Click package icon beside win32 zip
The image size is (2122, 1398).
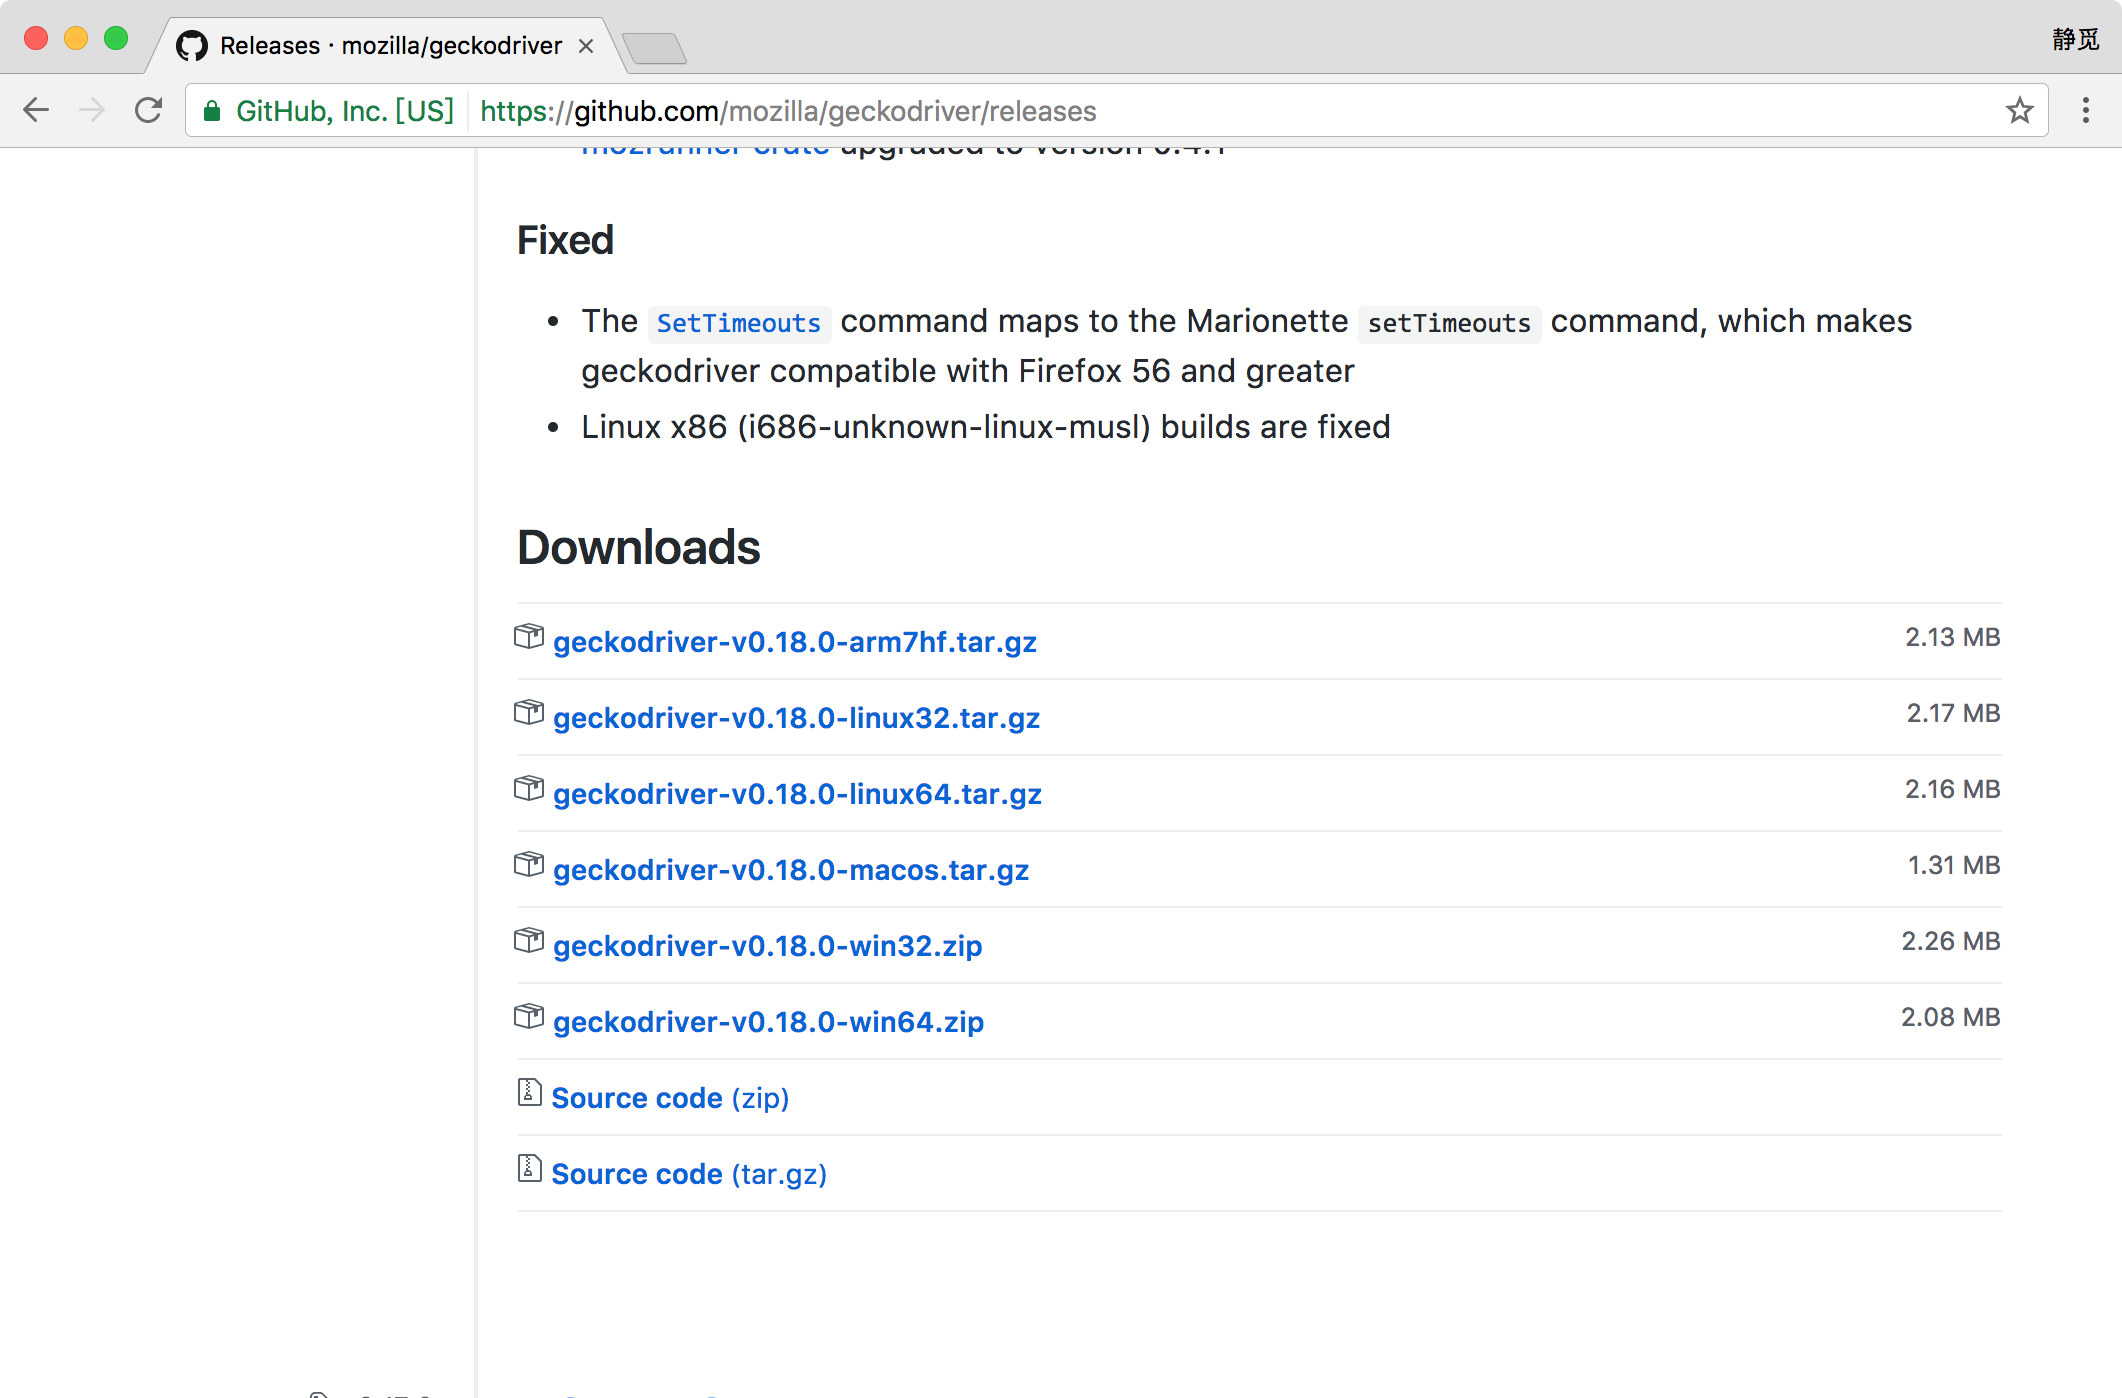pos(529,941)
